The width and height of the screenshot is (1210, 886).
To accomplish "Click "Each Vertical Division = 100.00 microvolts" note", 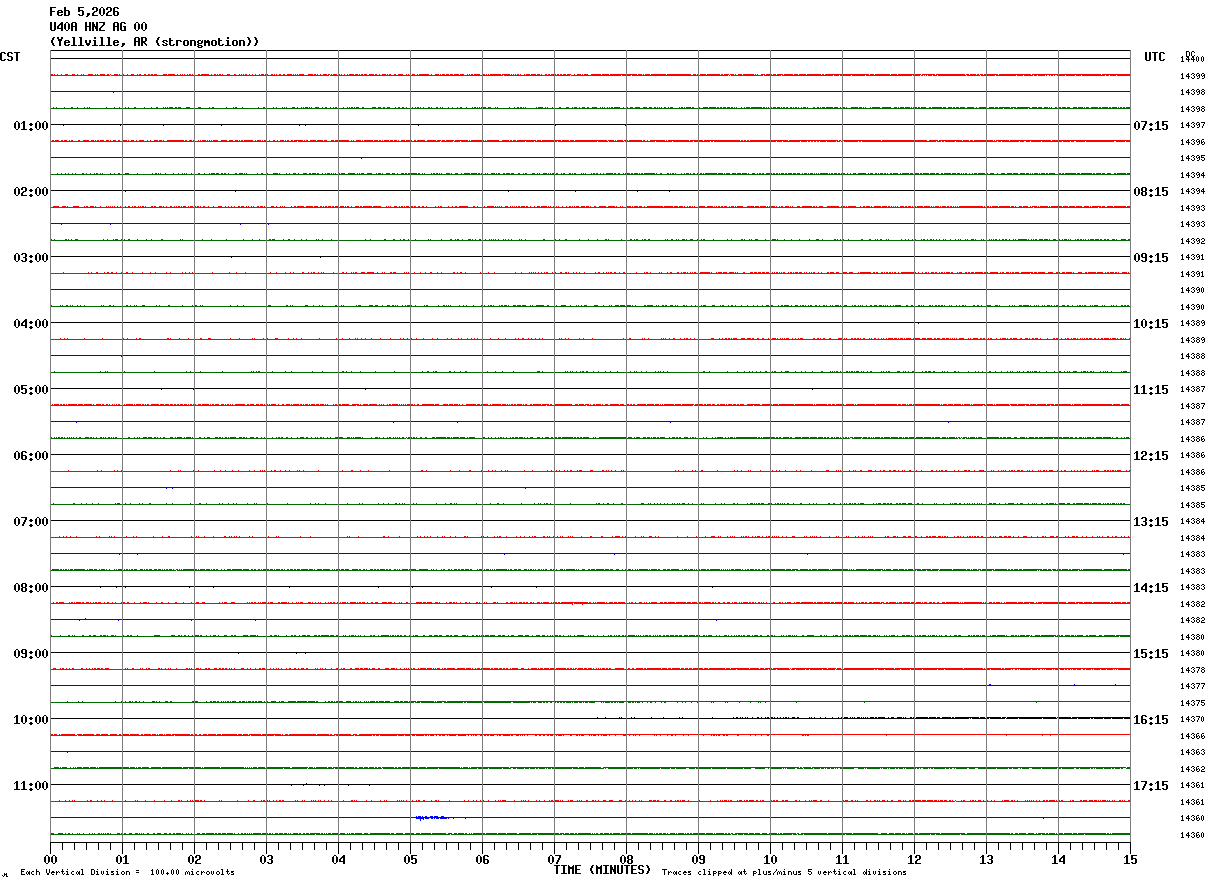I will coord(128,873).
